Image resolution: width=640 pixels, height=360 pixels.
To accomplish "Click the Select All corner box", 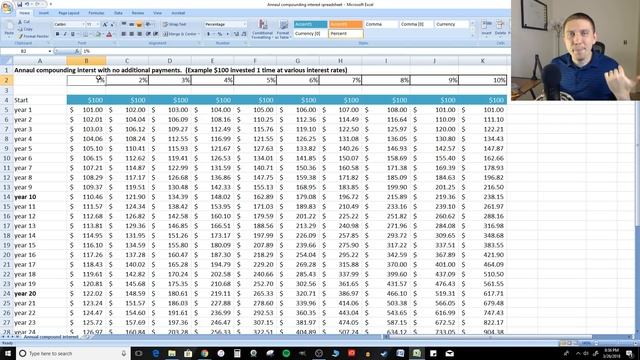I will click(x=6, y=61).
